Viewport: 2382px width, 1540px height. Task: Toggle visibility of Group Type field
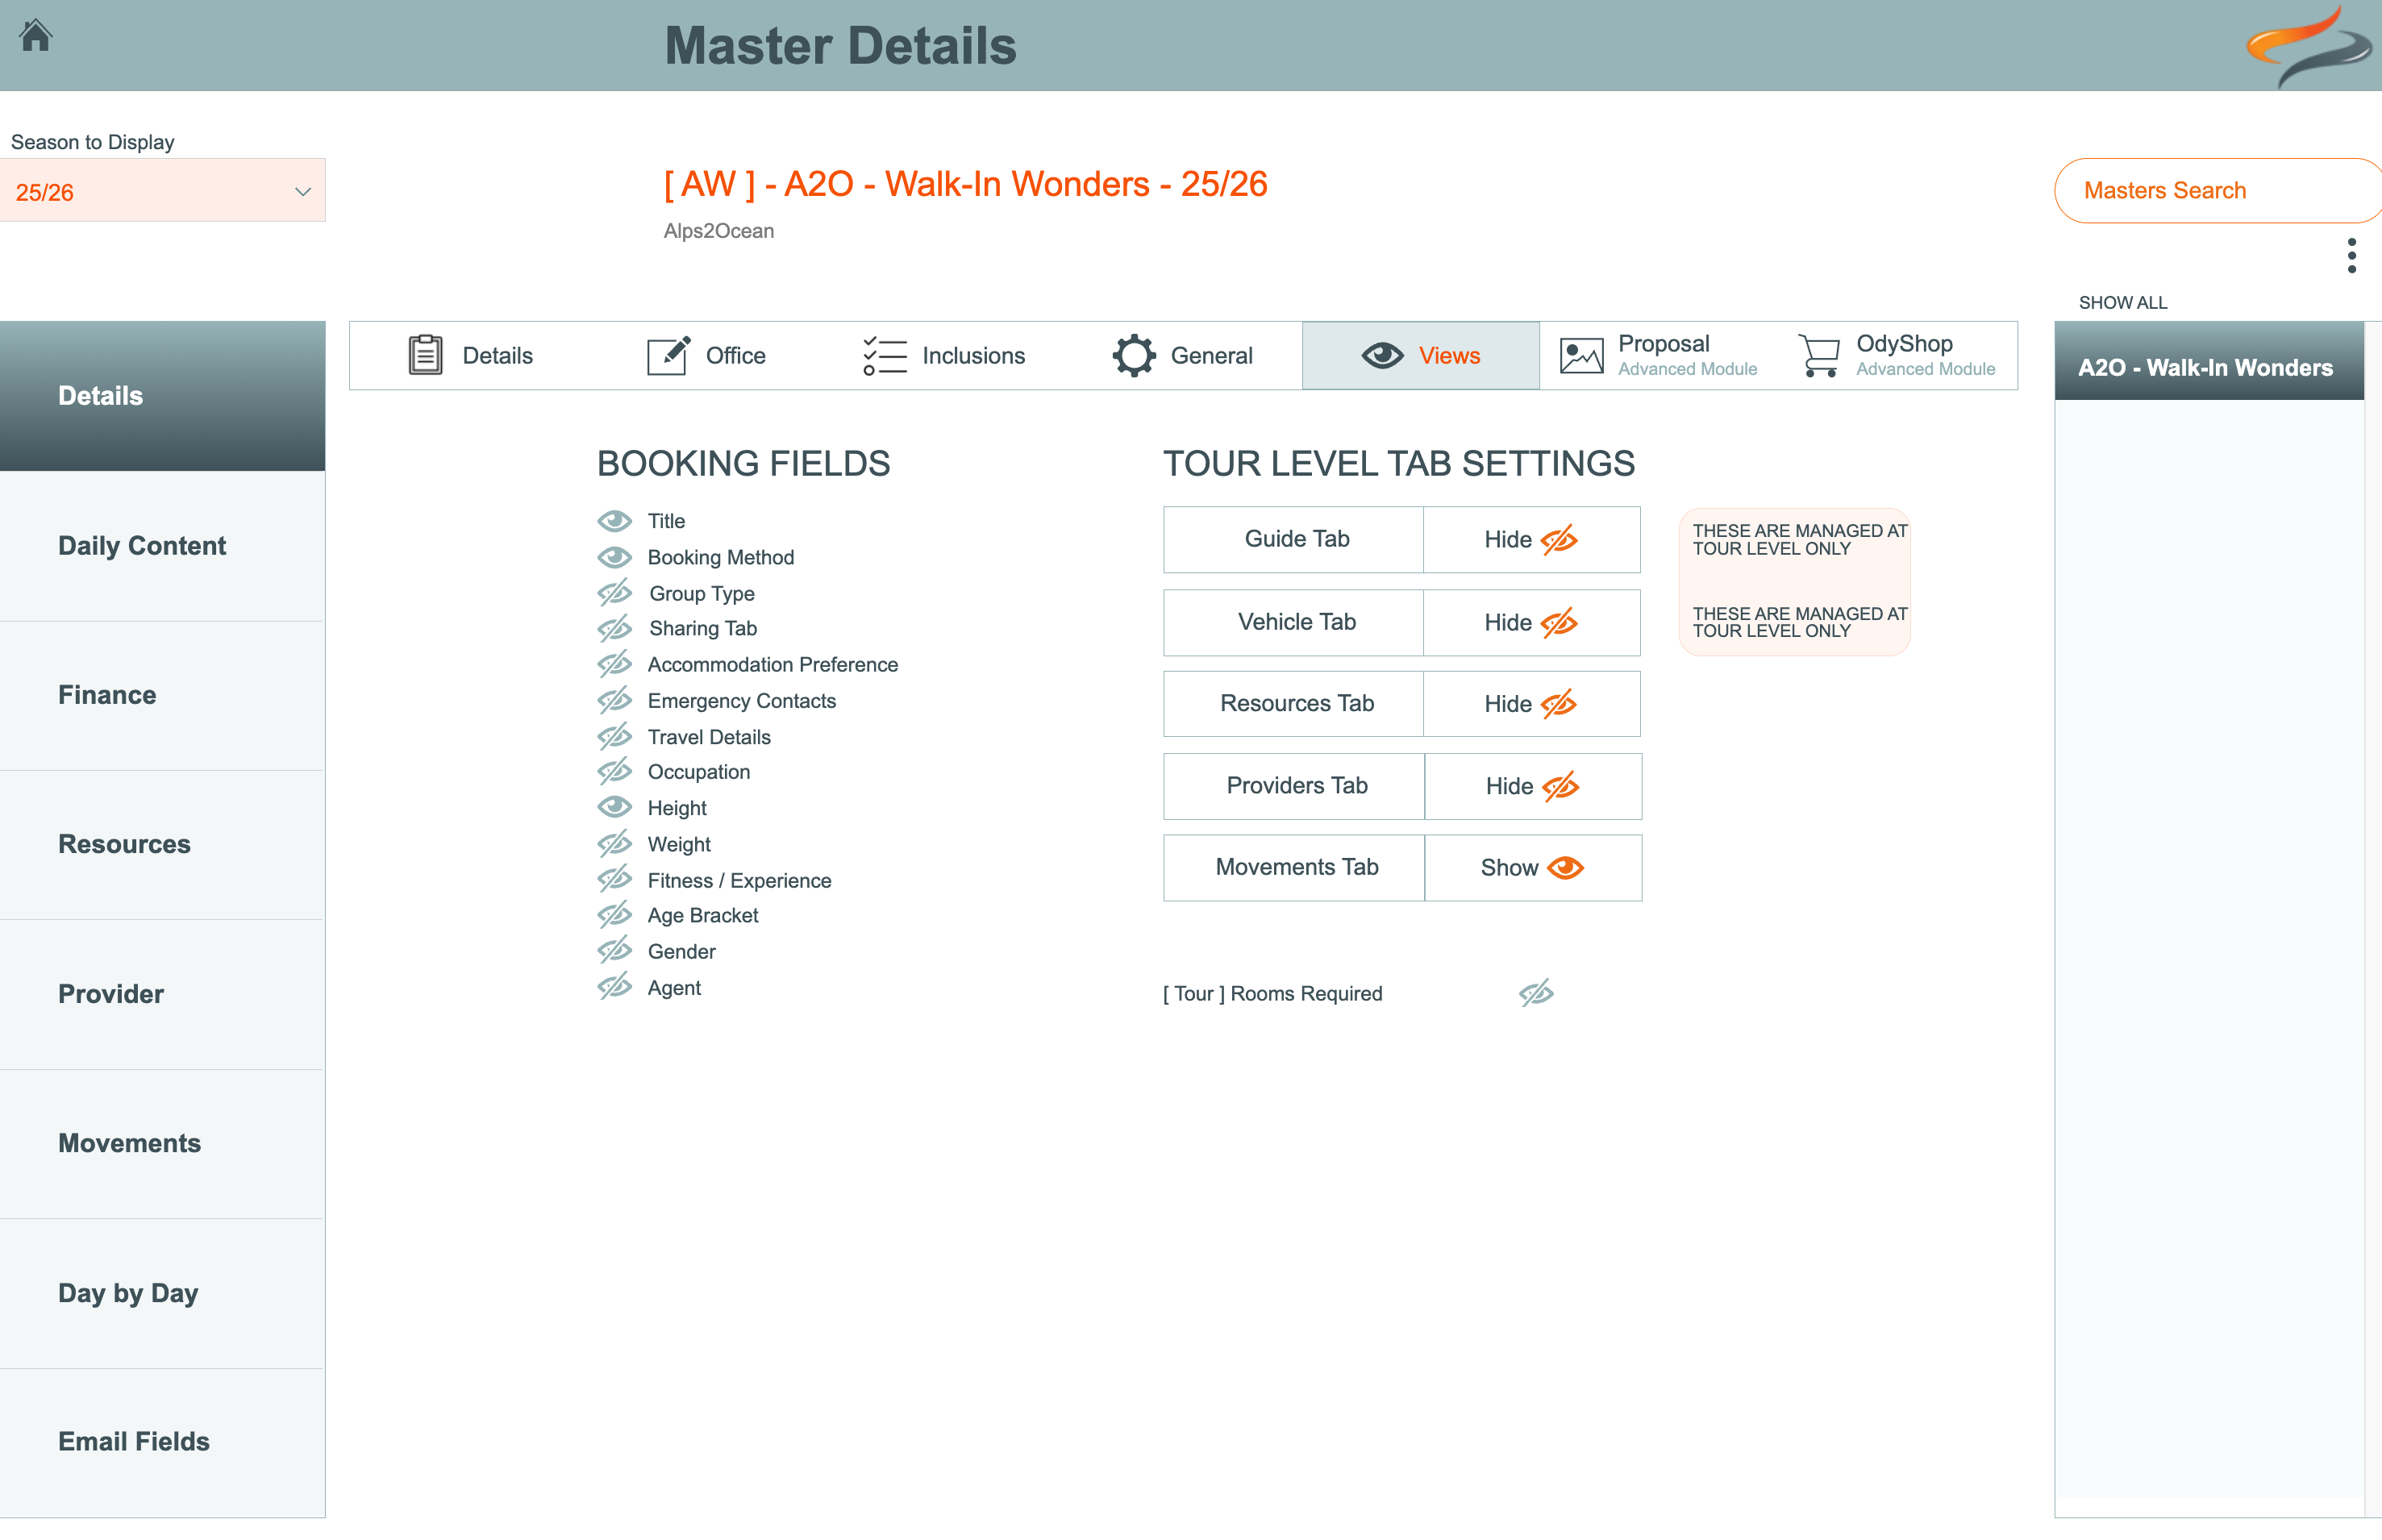[x=615, y=593]
